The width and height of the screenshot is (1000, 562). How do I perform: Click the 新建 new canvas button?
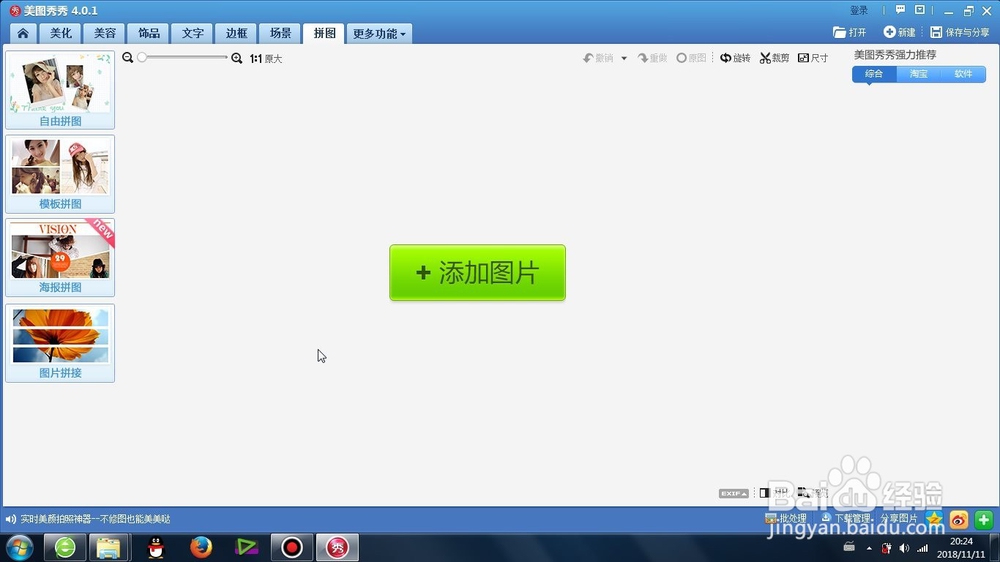pyautogui.click(x=899, y=32)
